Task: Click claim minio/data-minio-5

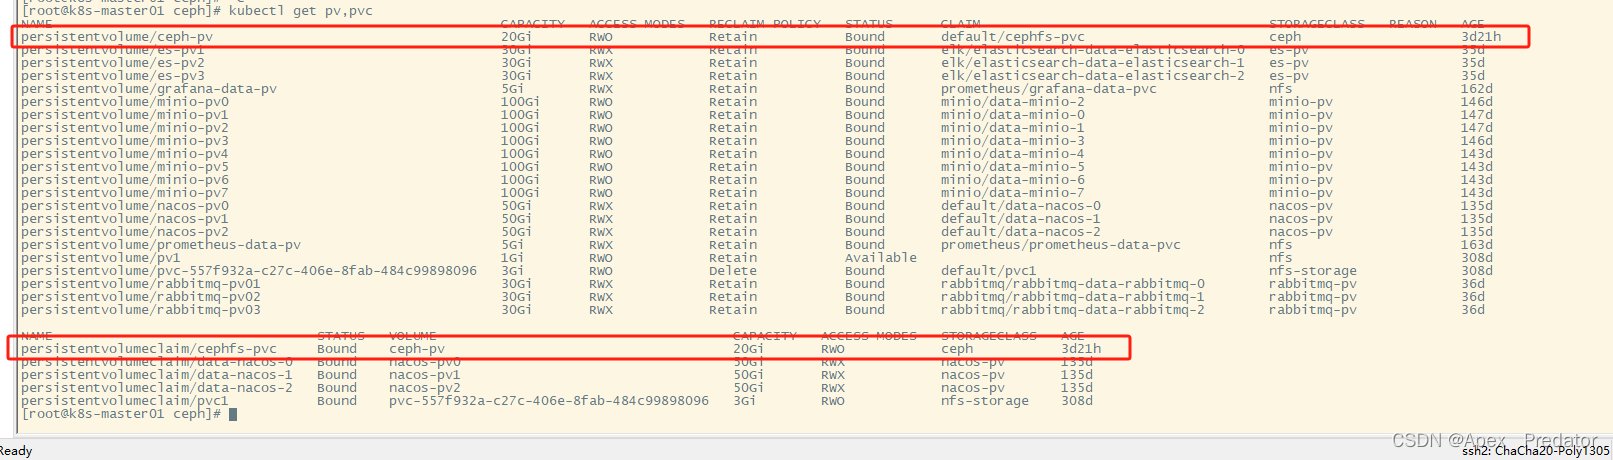Action: (1013, 167)
